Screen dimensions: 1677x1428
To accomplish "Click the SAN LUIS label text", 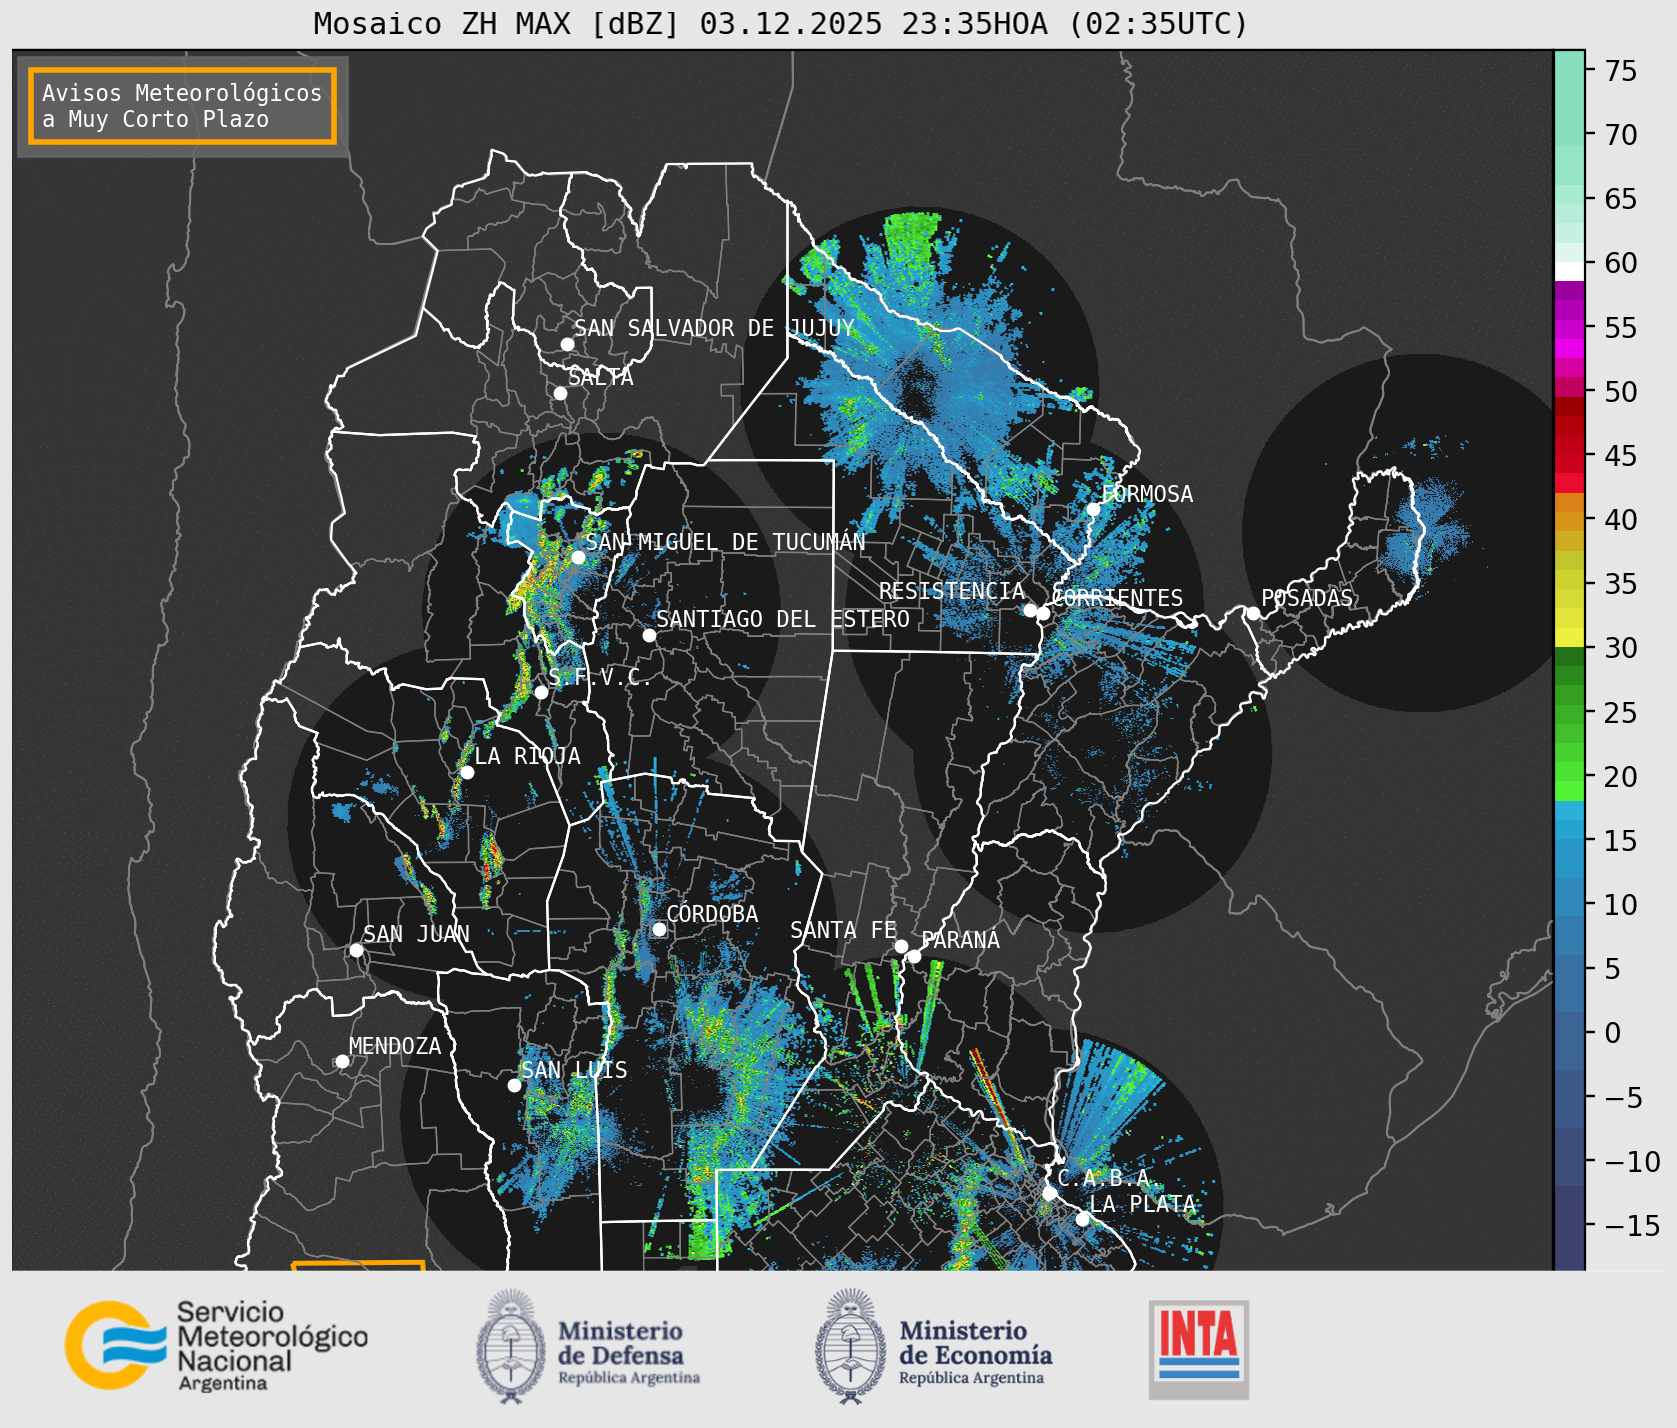I will 575,1070.
